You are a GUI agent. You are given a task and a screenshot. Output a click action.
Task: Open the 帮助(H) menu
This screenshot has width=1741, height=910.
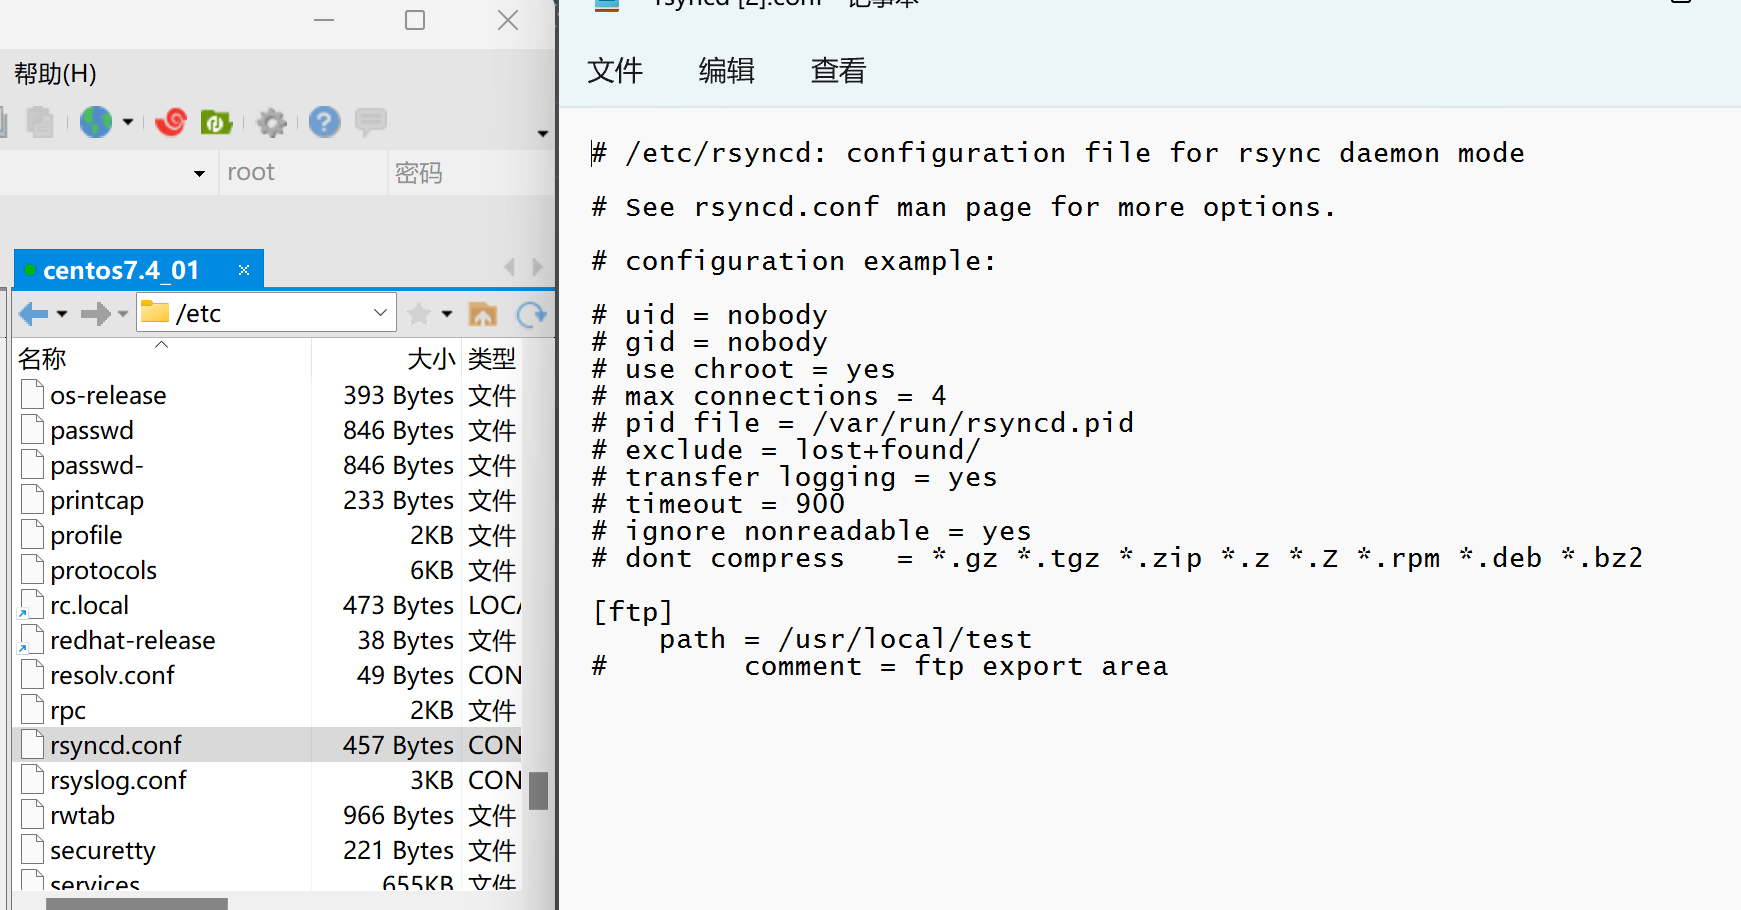(55, 74)
